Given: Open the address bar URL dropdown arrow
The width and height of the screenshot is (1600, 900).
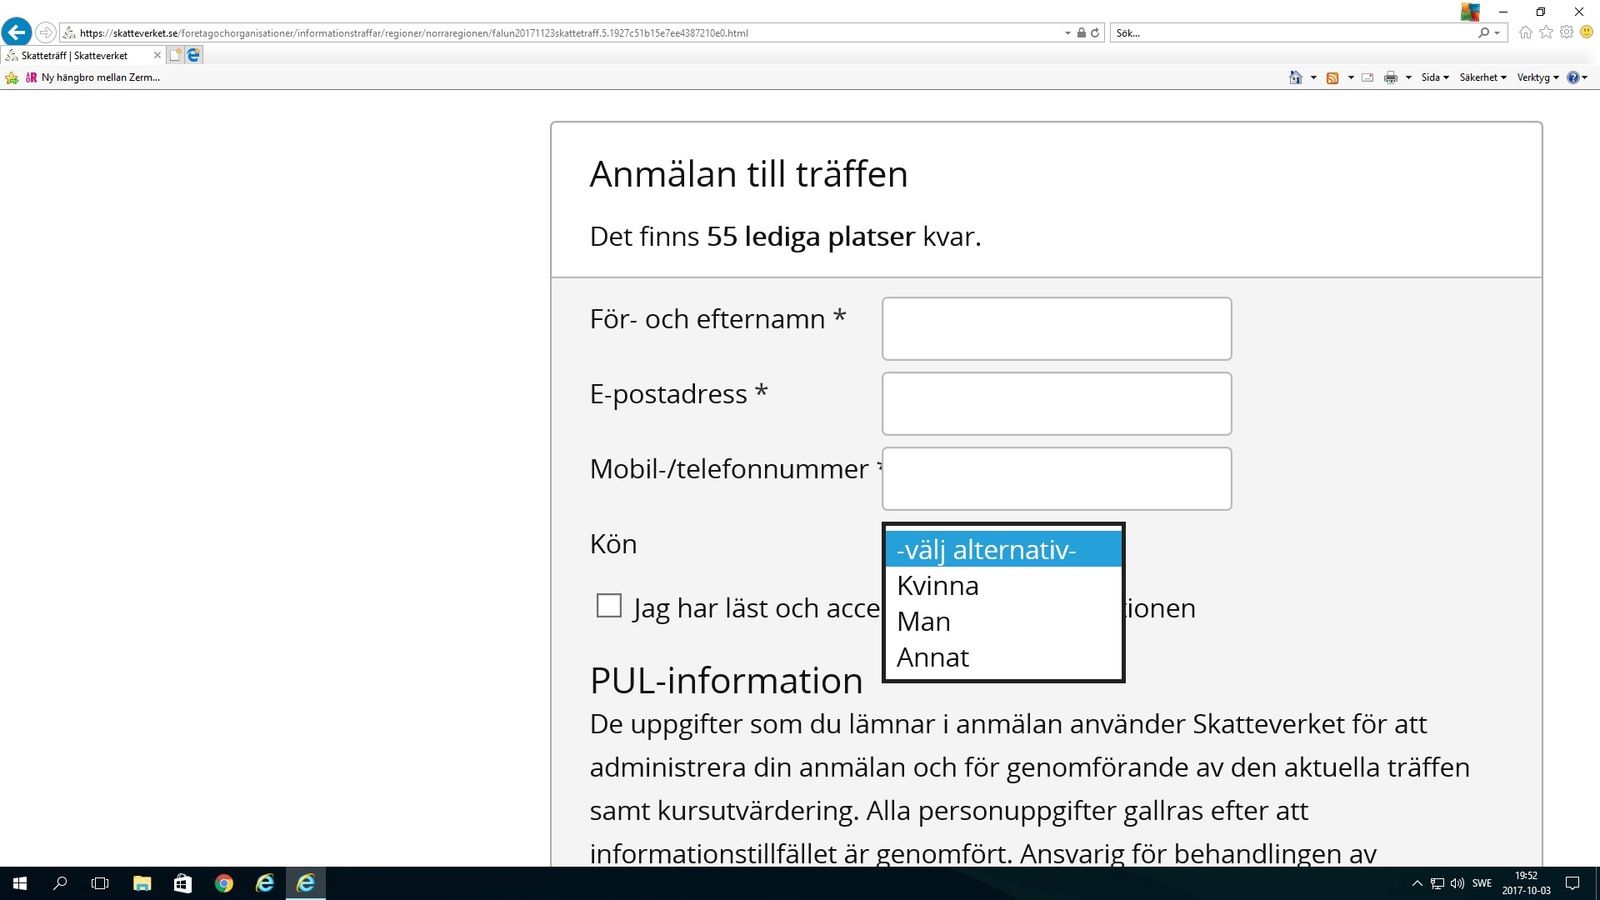Looking at the screenshot, I should [1067, 33].
